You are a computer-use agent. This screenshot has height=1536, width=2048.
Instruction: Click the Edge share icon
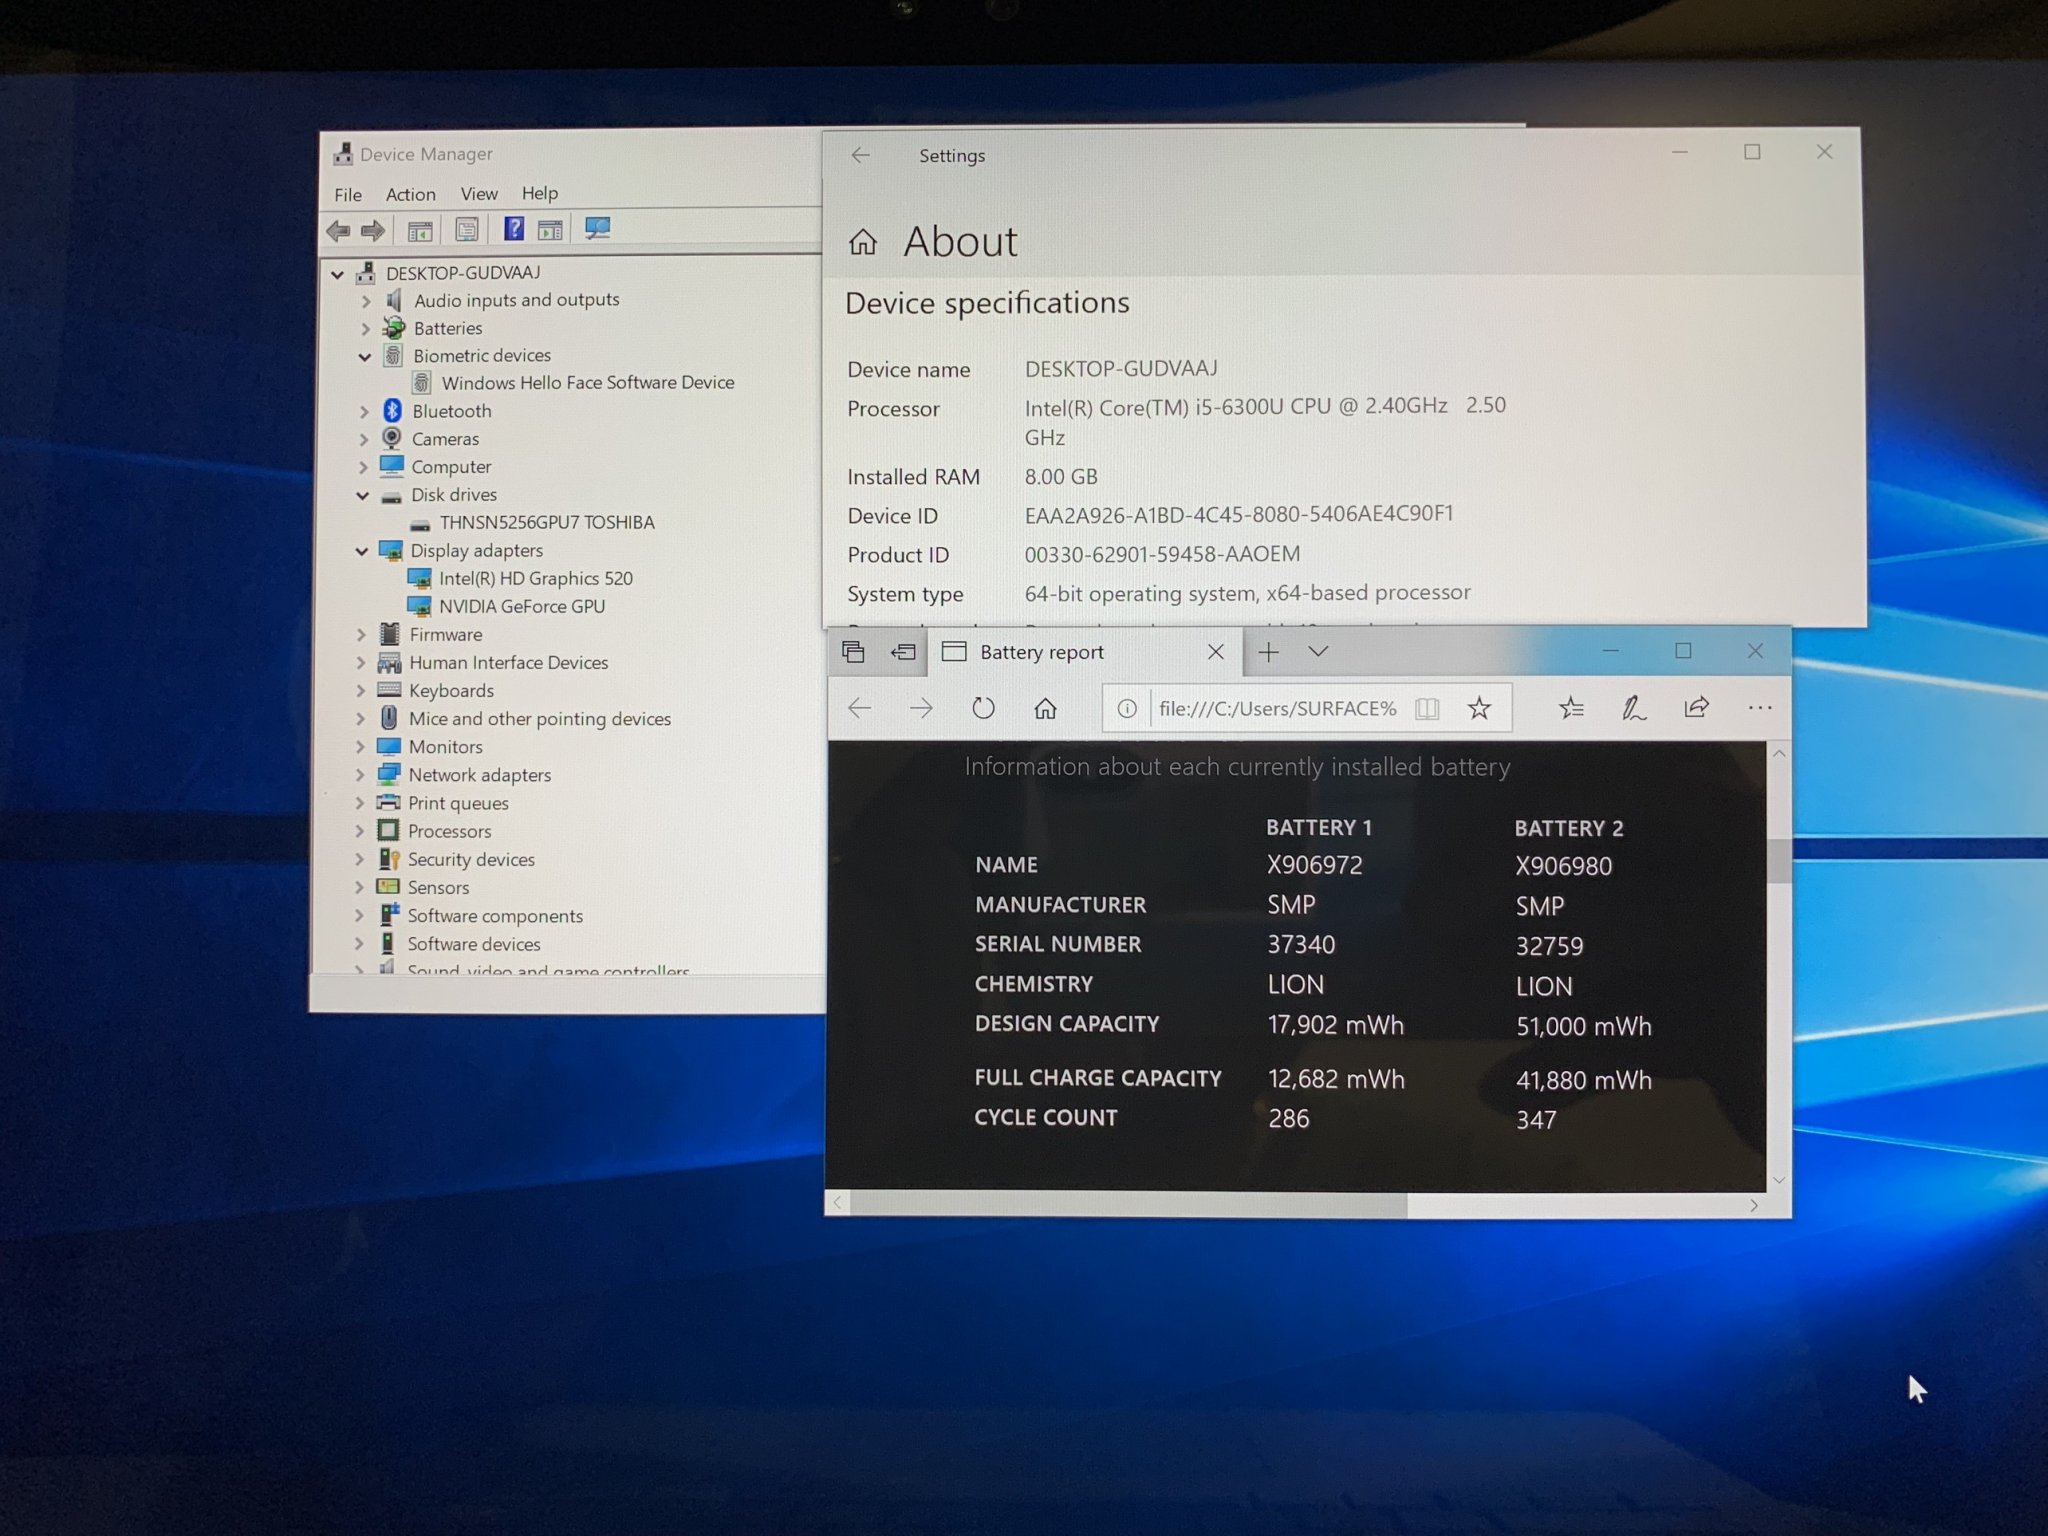point(1696,708)
